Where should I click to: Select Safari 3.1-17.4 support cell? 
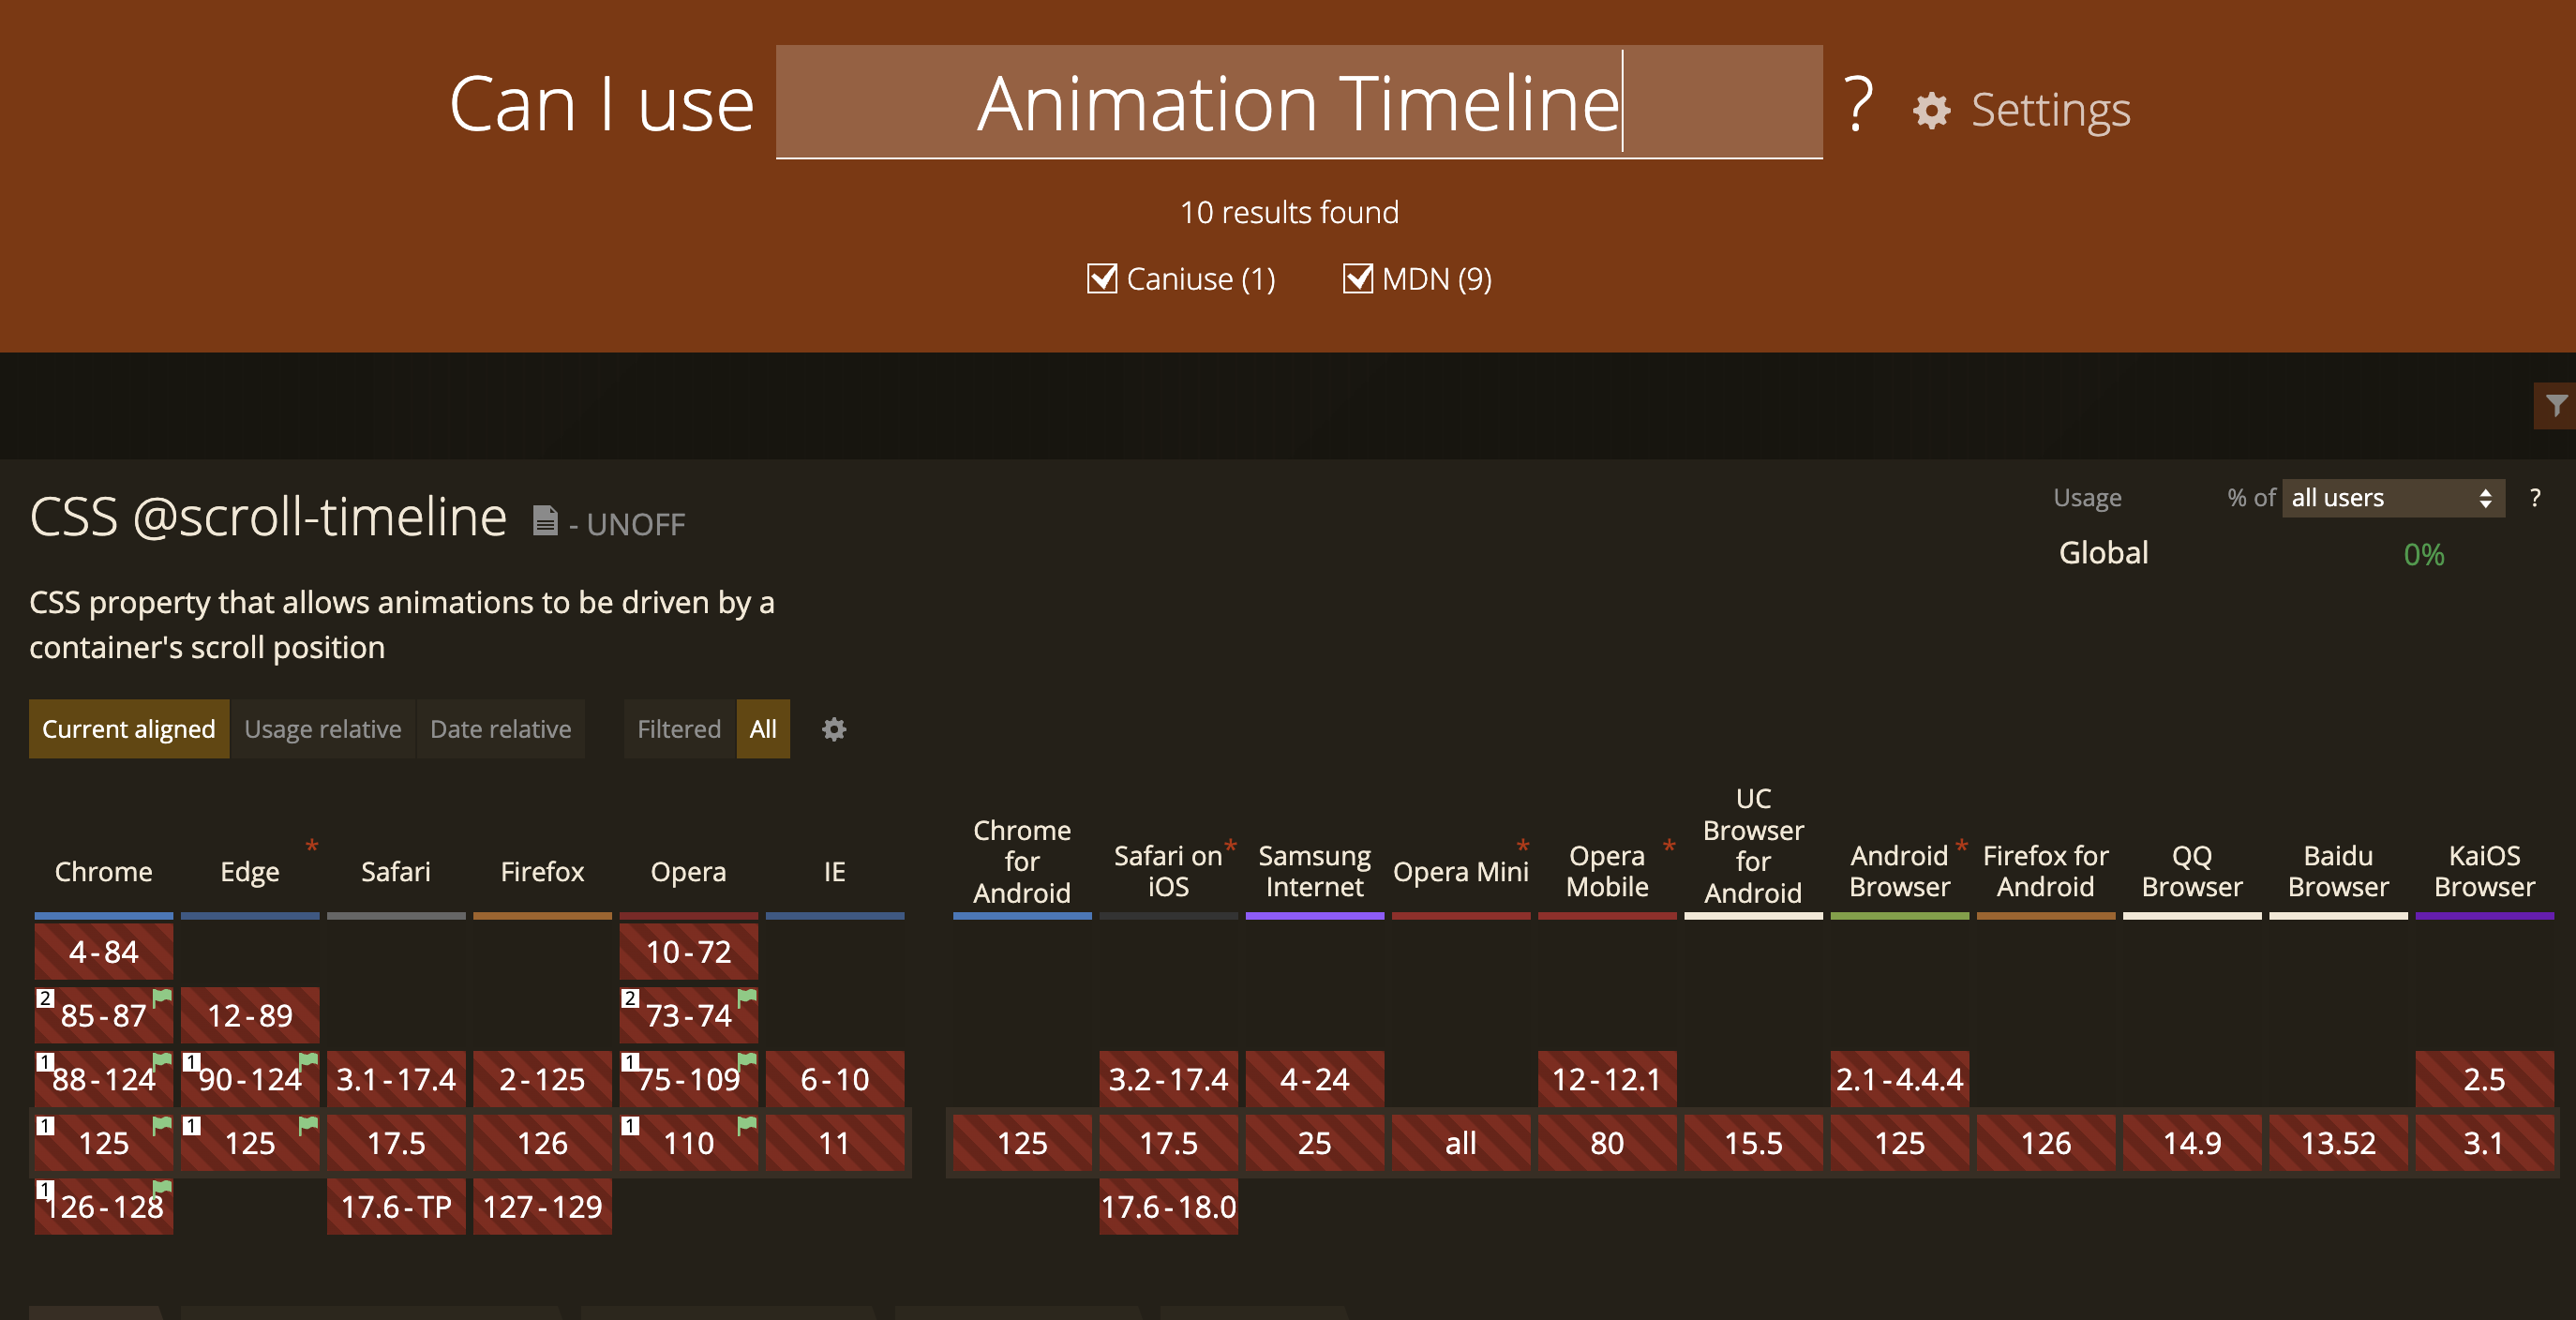coord(396,1080)
